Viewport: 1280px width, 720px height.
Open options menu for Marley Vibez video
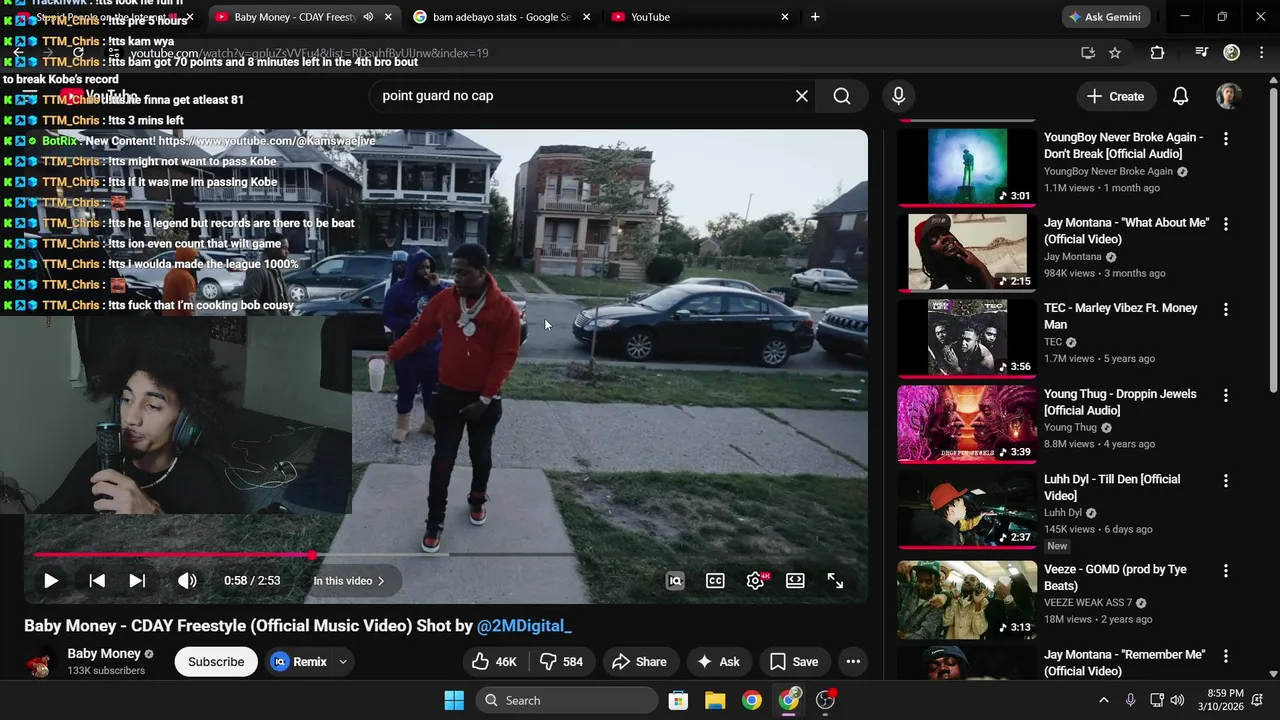(1226, 310)
